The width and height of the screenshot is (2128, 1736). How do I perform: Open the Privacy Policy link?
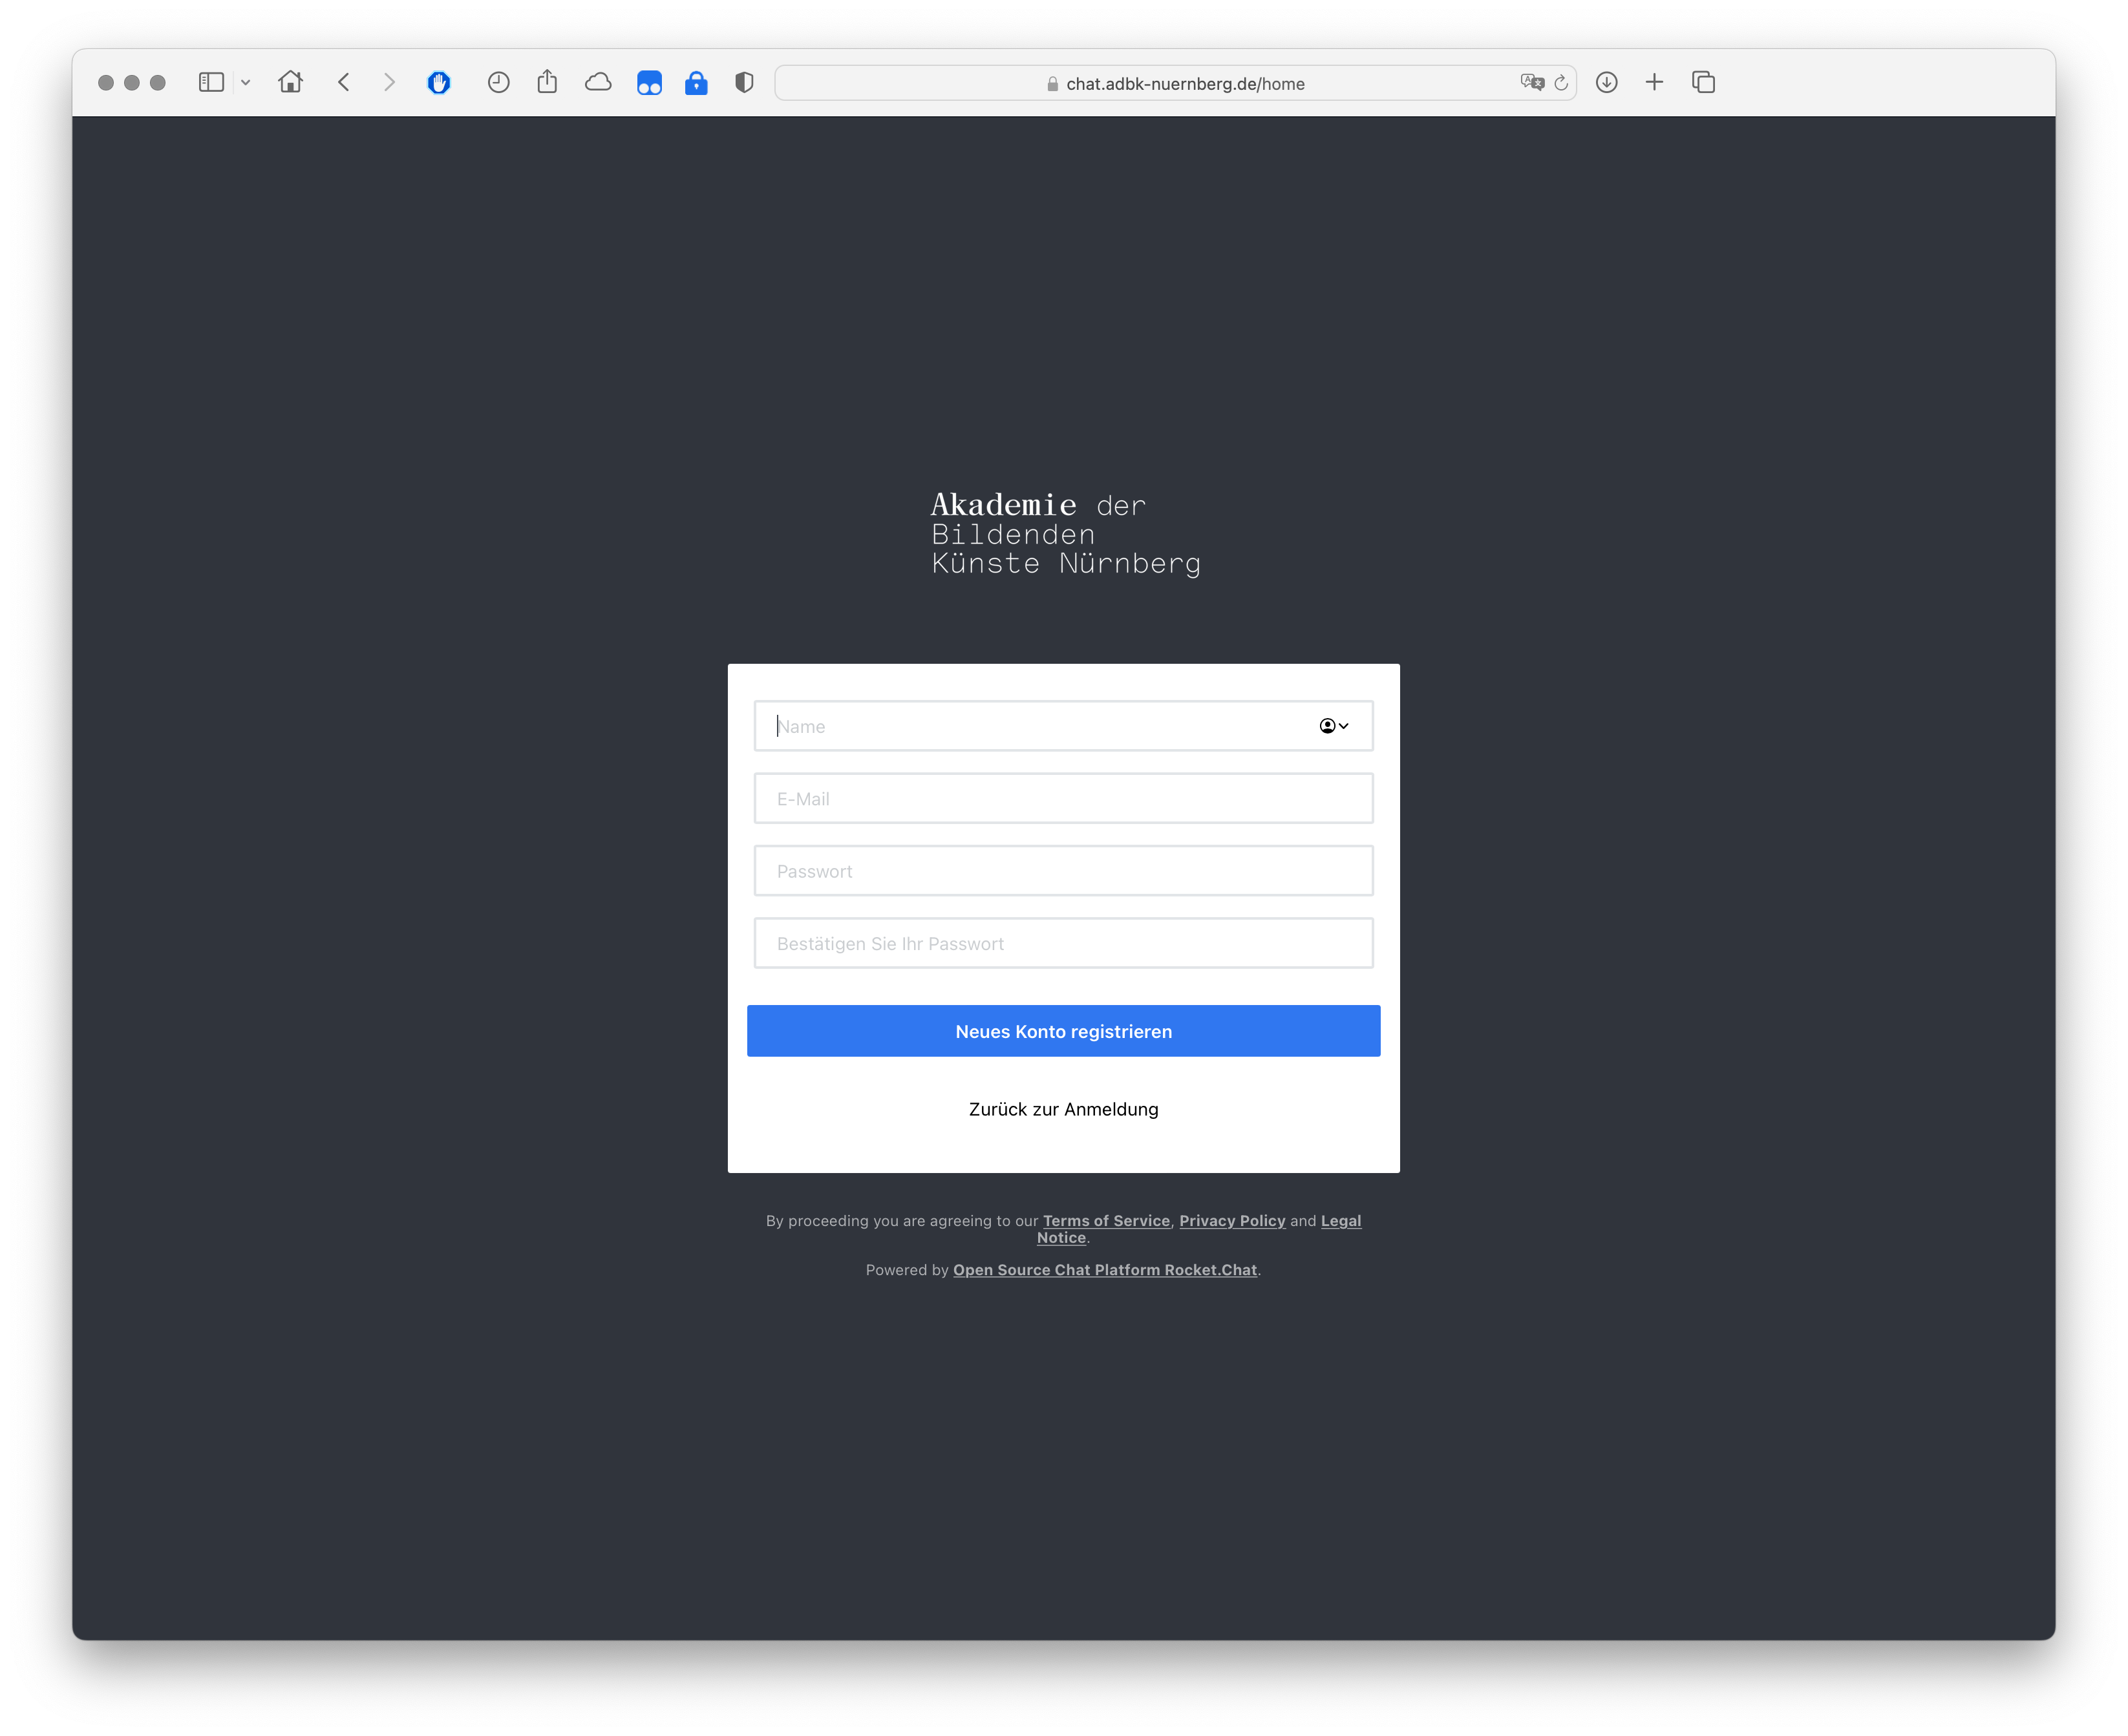click(x=1232, y=1221)
